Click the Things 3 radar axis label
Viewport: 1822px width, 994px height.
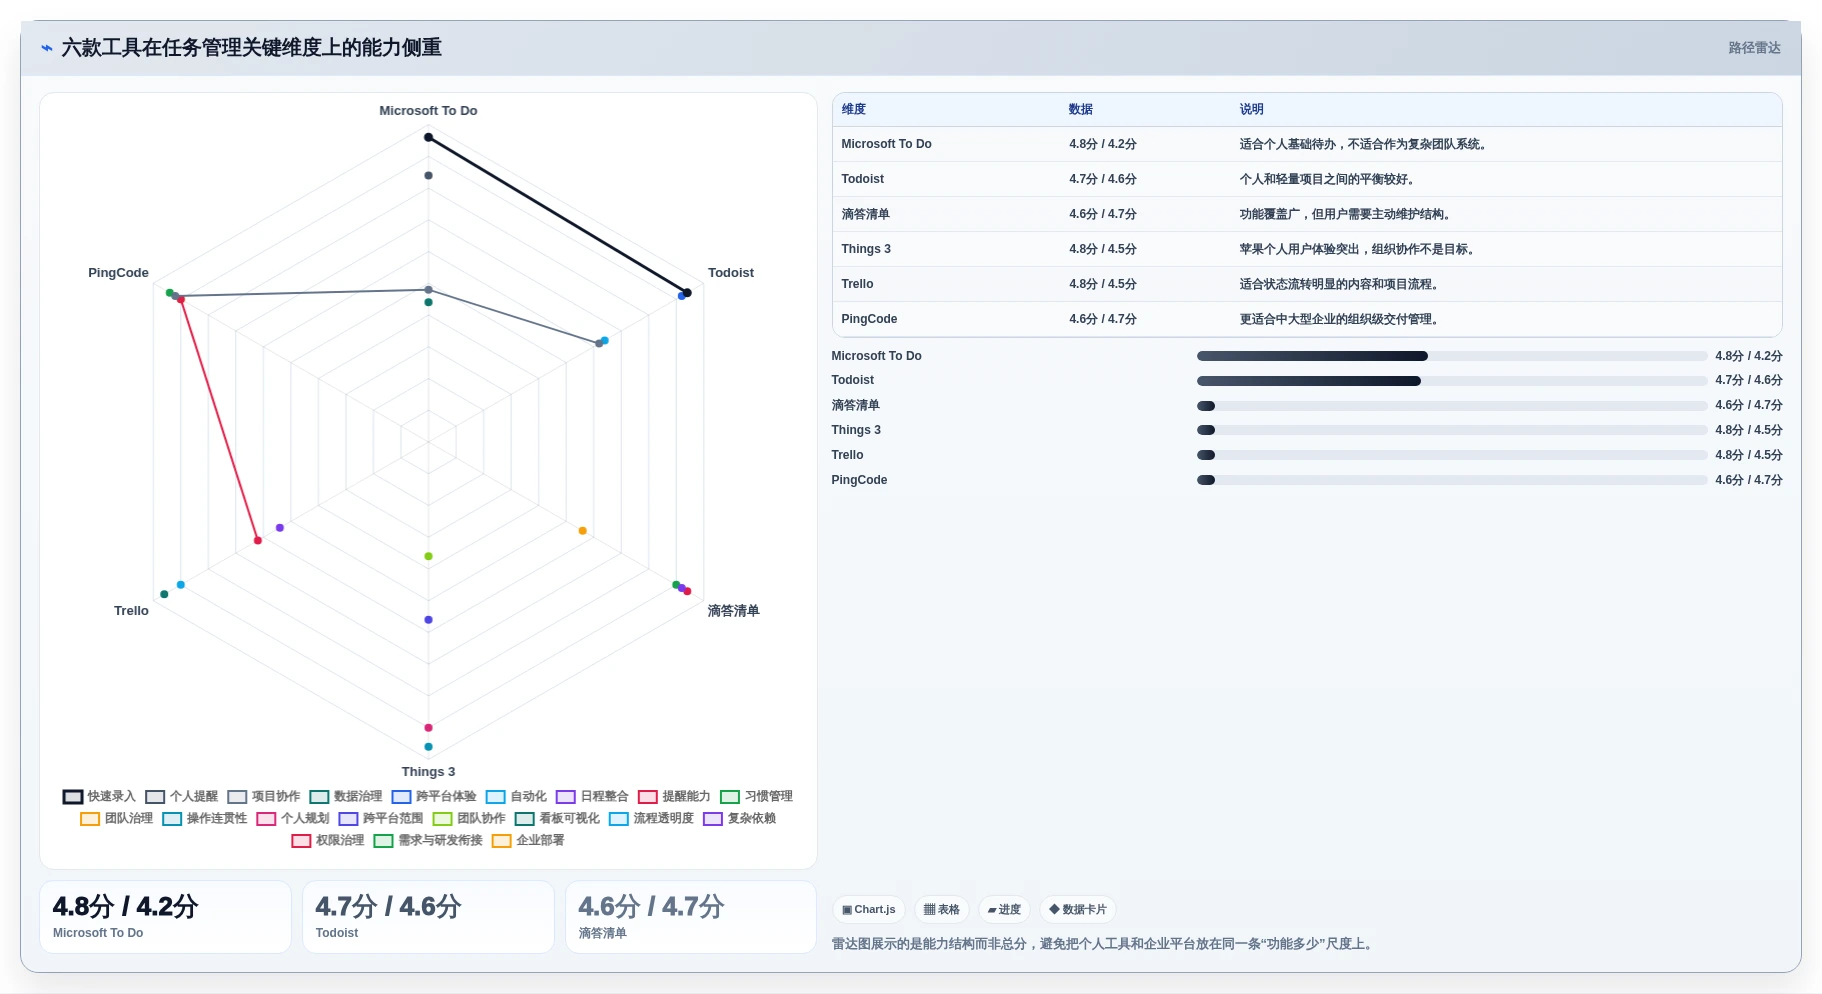[x=428, y=772]
